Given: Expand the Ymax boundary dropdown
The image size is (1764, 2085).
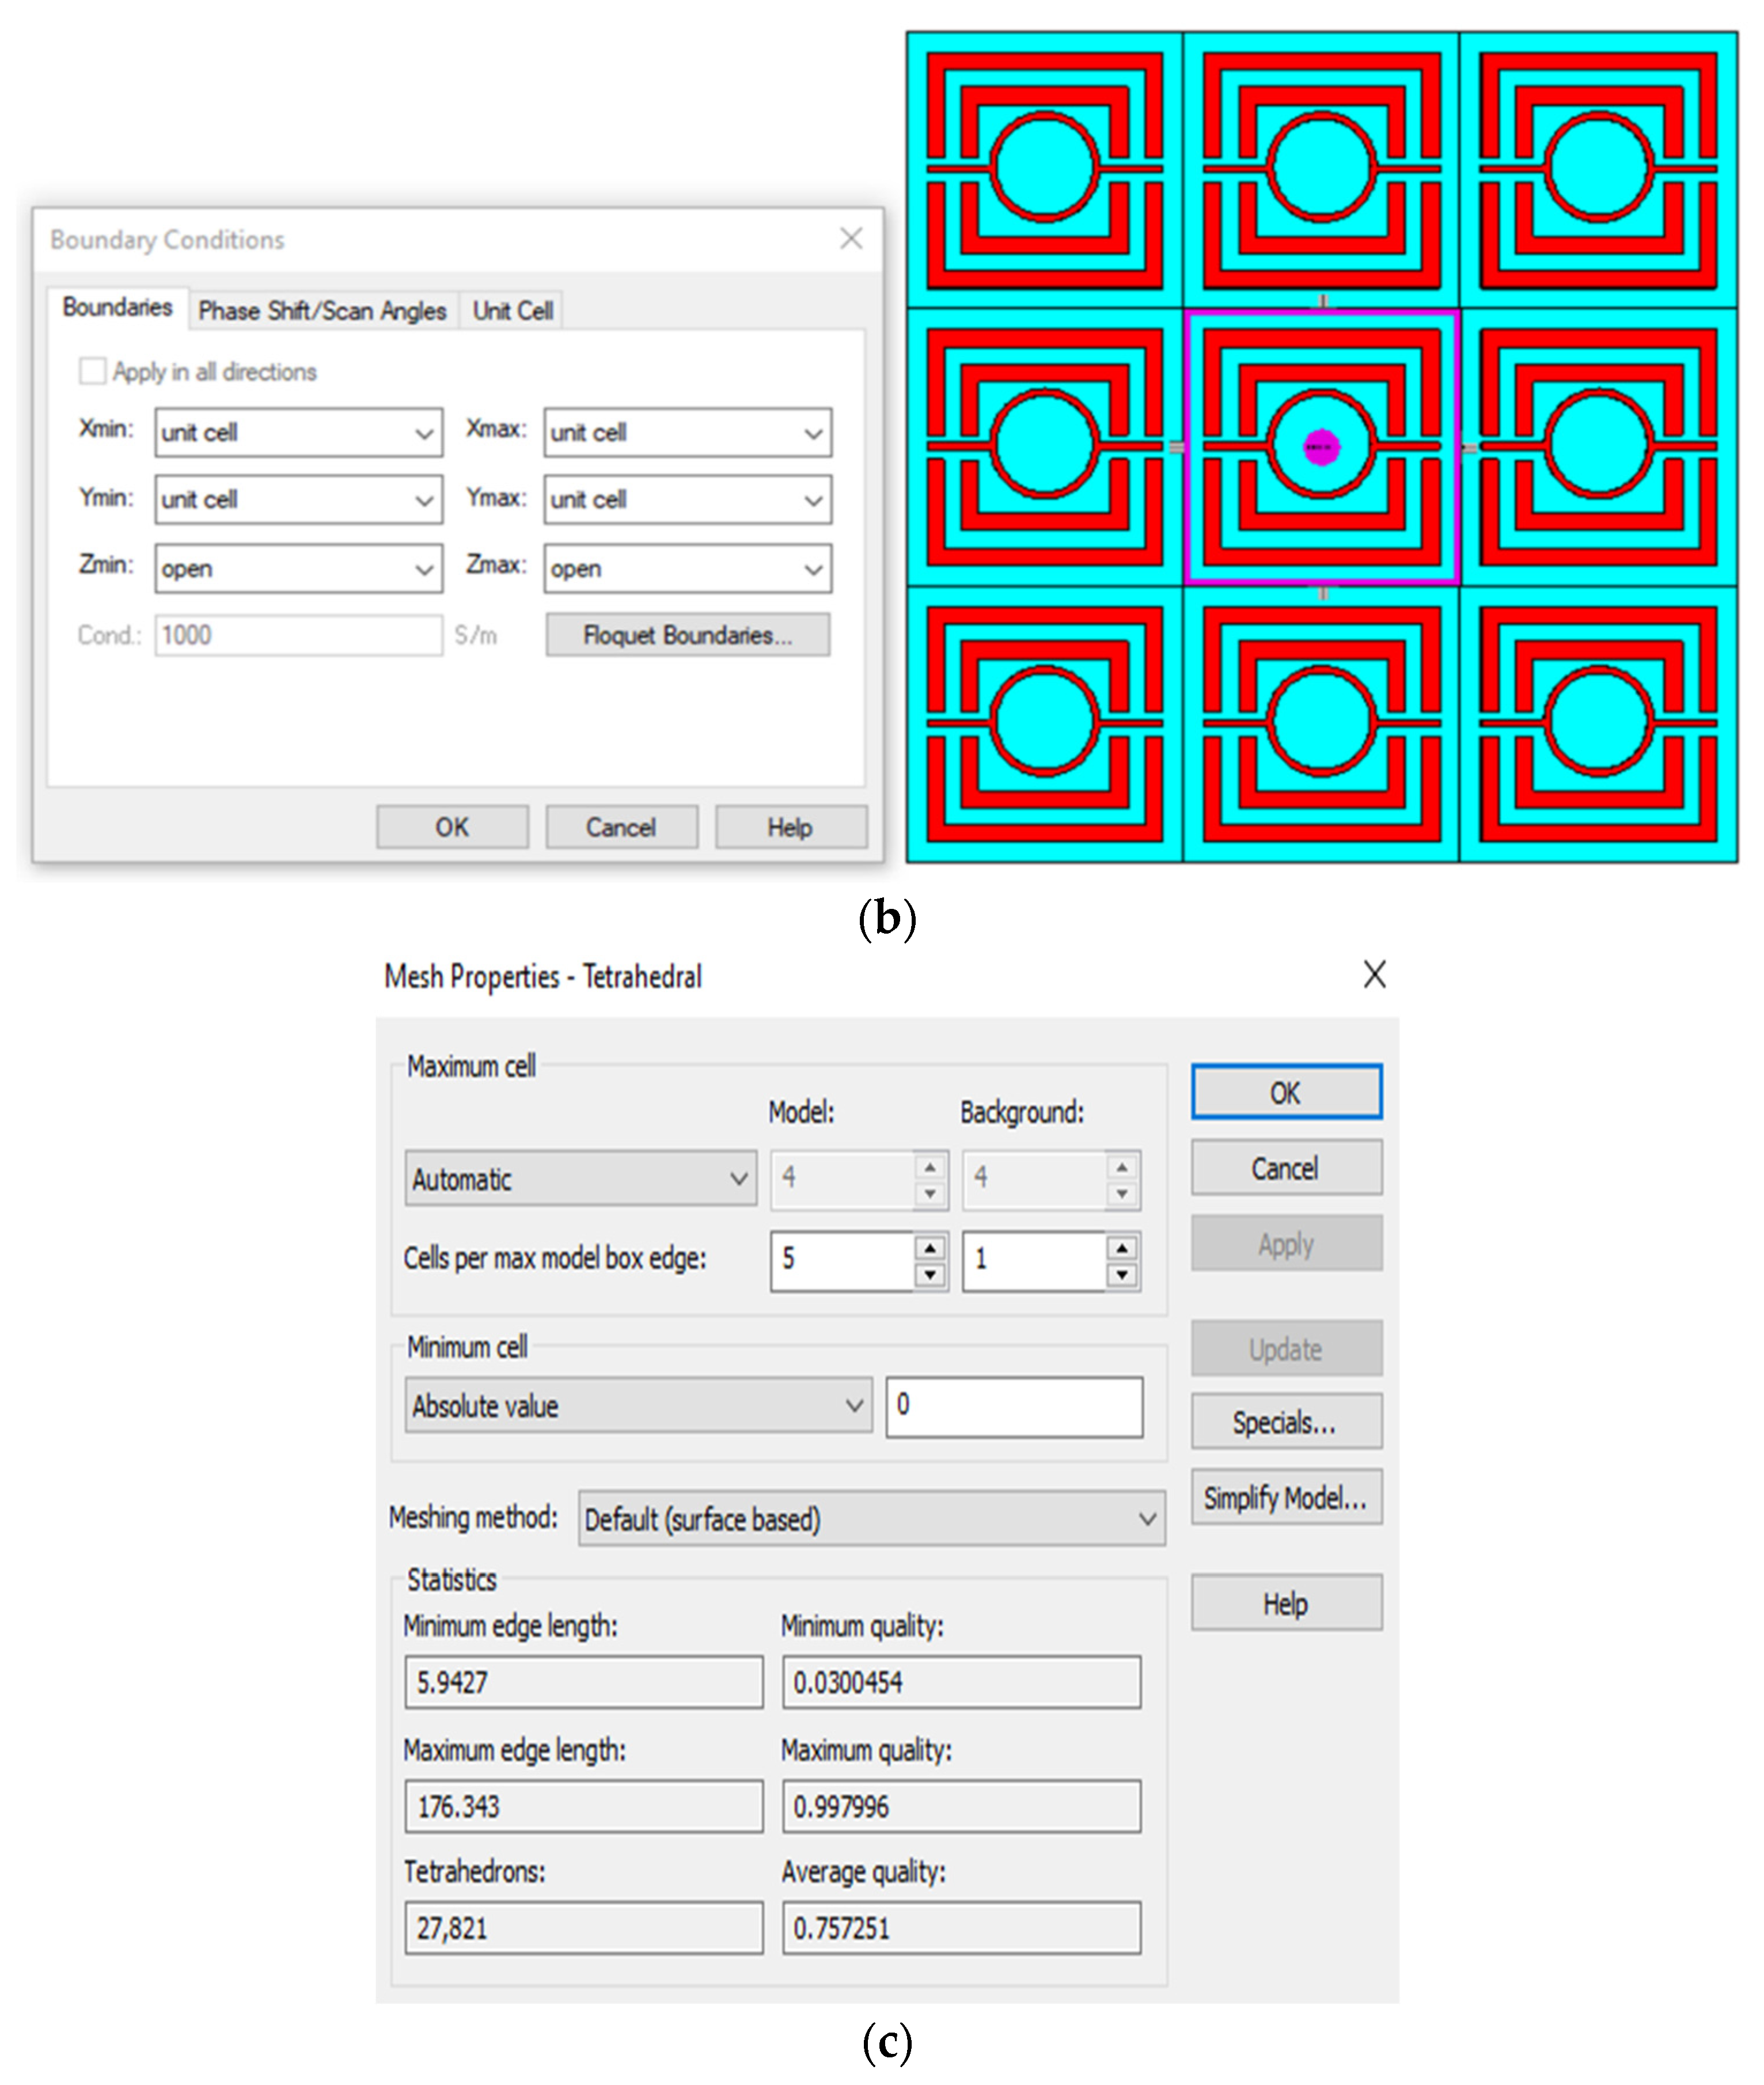Looking at the screenshot, I should pyautogui.click(x=687, y=499).
